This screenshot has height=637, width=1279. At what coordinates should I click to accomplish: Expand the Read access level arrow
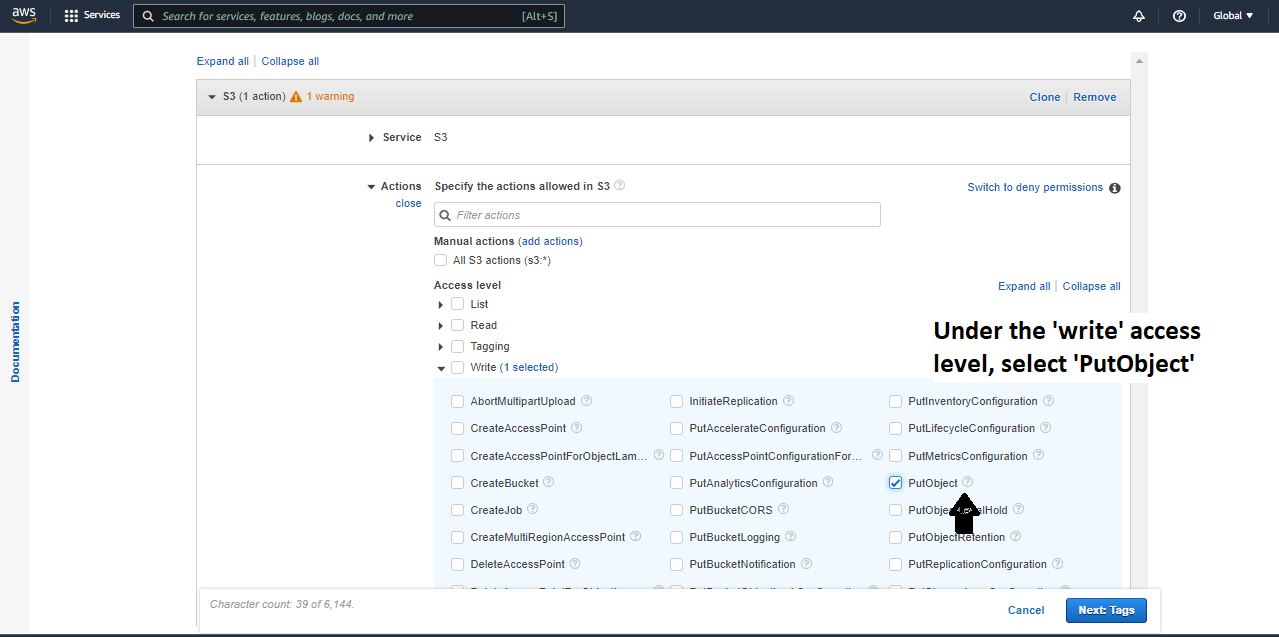click(440, 325)
